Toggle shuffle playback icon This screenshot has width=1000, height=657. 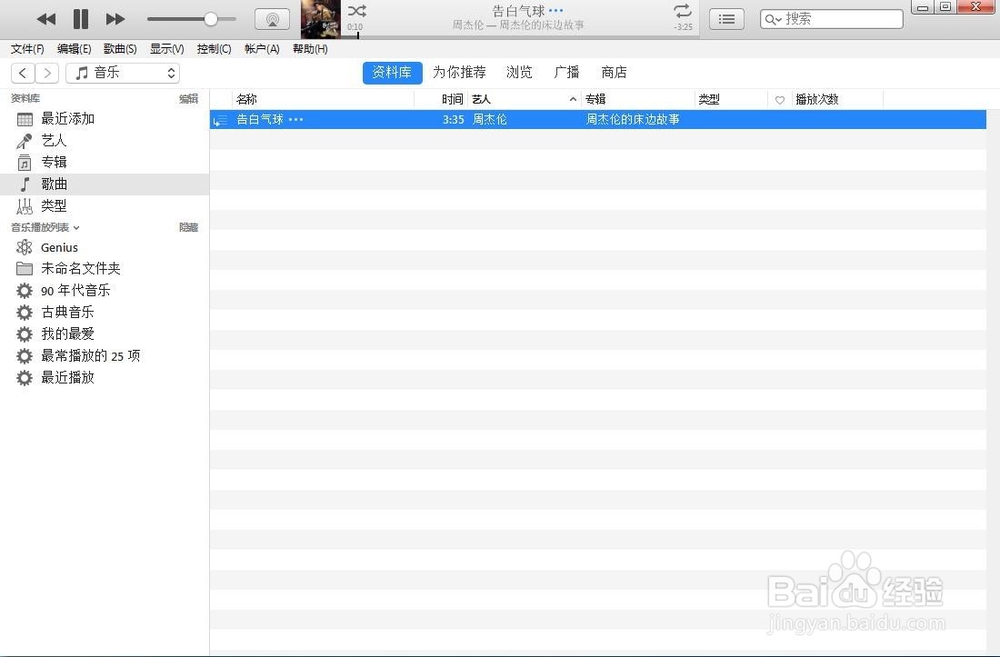[x=357, y=11]
